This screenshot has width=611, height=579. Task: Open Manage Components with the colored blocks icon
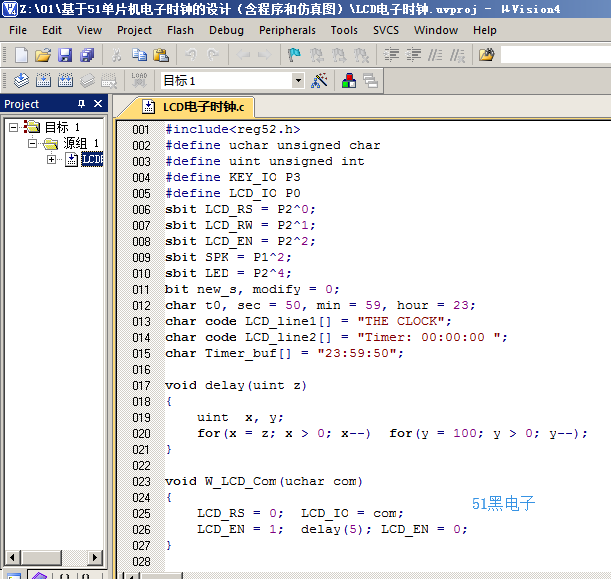click(349, 81)
